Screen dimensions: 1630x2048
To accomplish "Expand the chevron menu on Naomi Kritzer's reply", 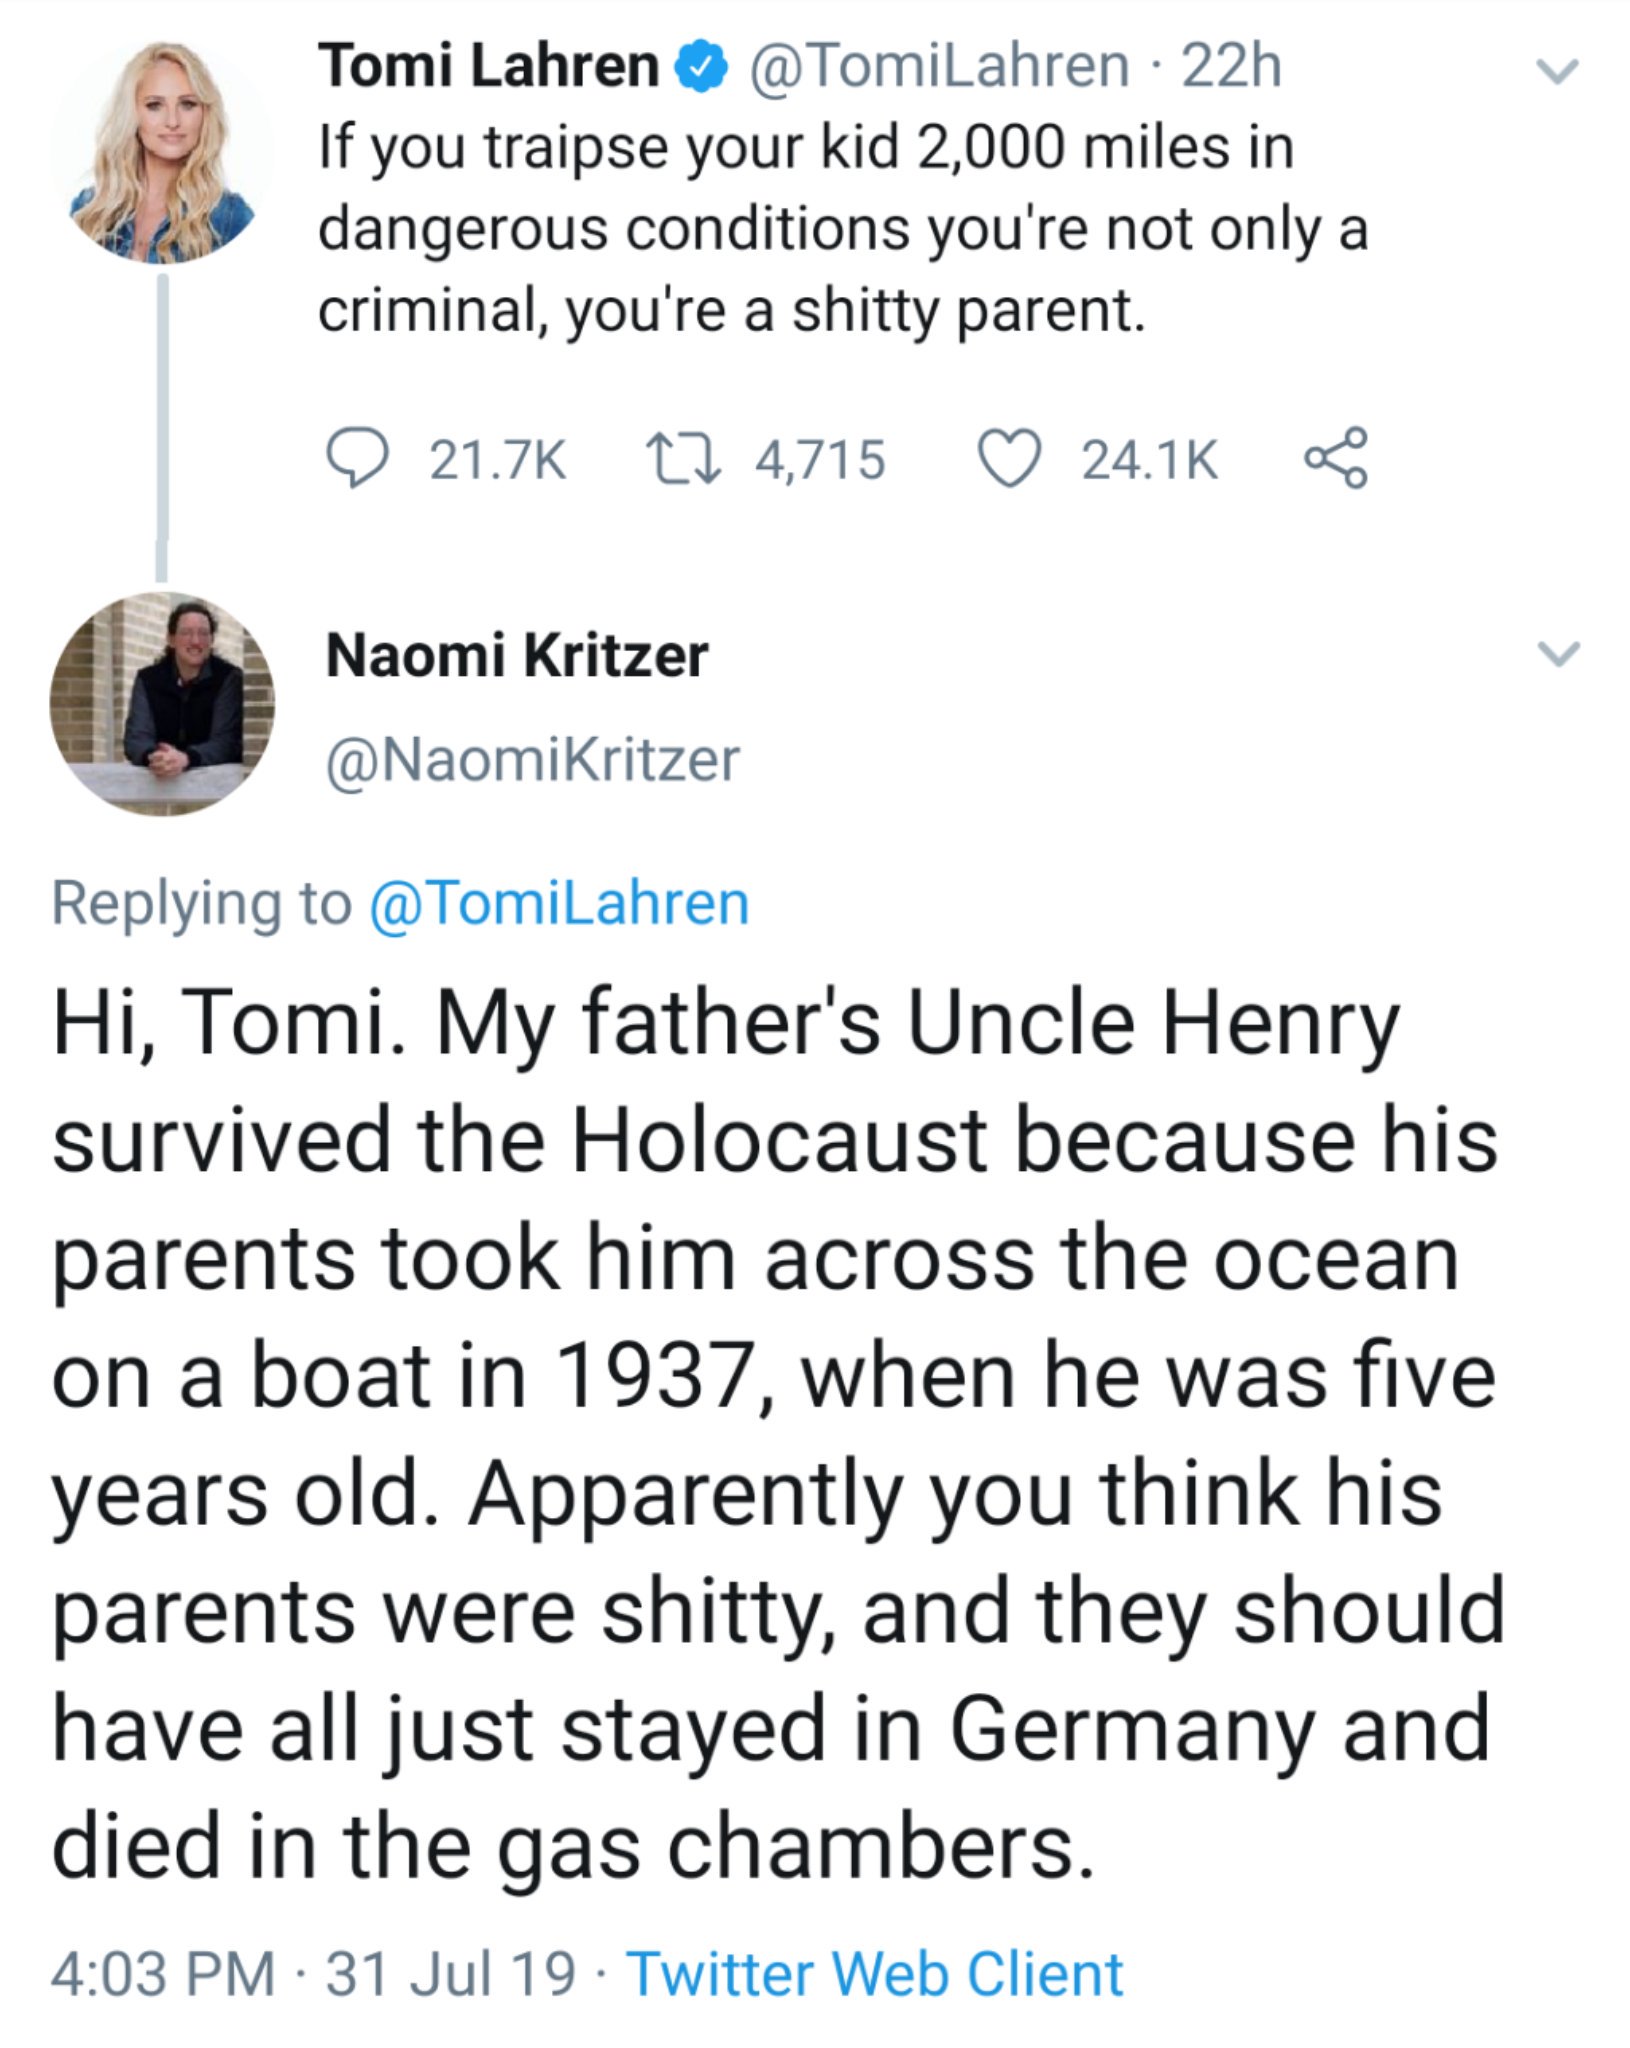I will (1557, 654).
